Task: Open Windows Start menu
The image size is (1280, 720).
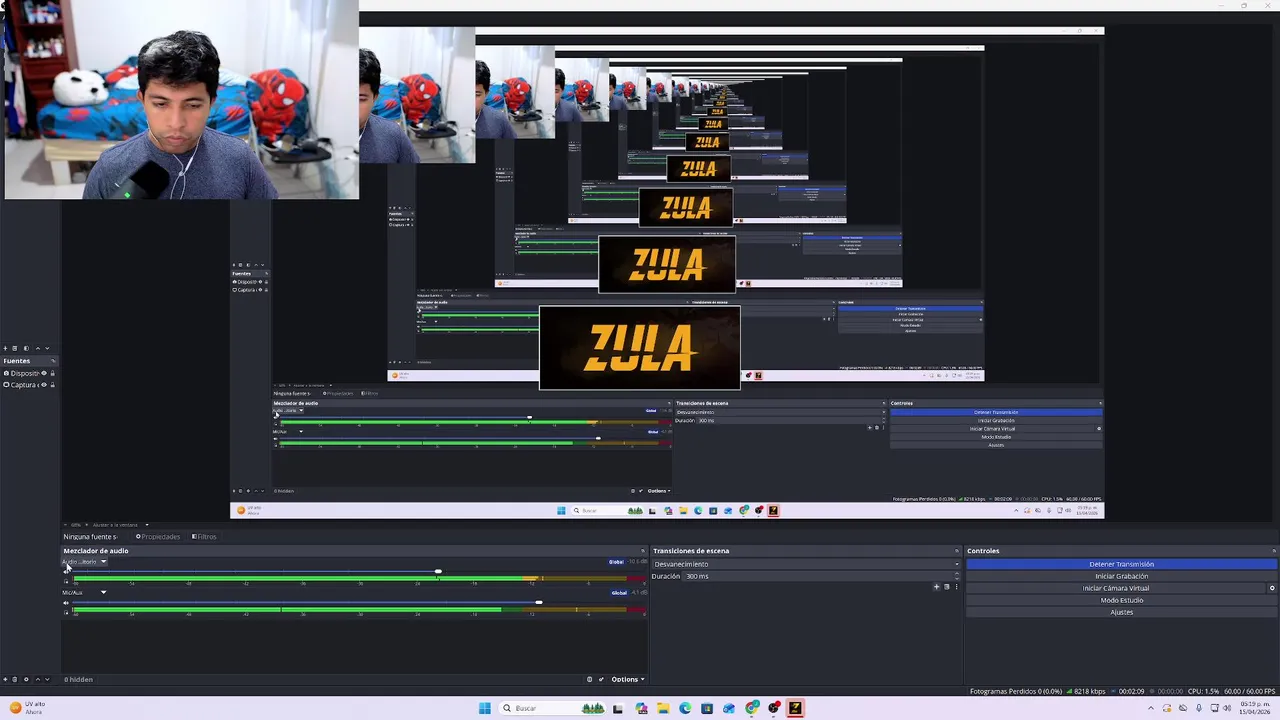Action: coord(485,708)
